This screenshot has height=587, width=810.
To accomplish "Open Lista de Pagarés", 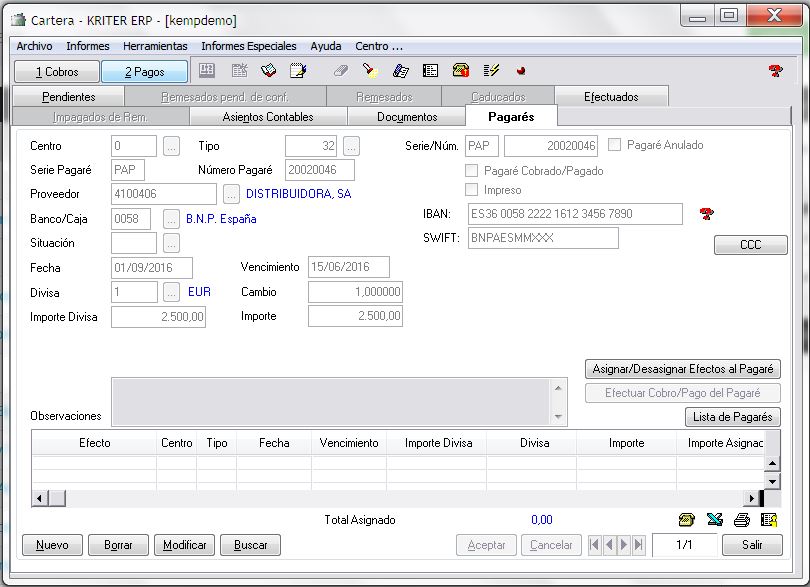I will [x=733, y=417].
